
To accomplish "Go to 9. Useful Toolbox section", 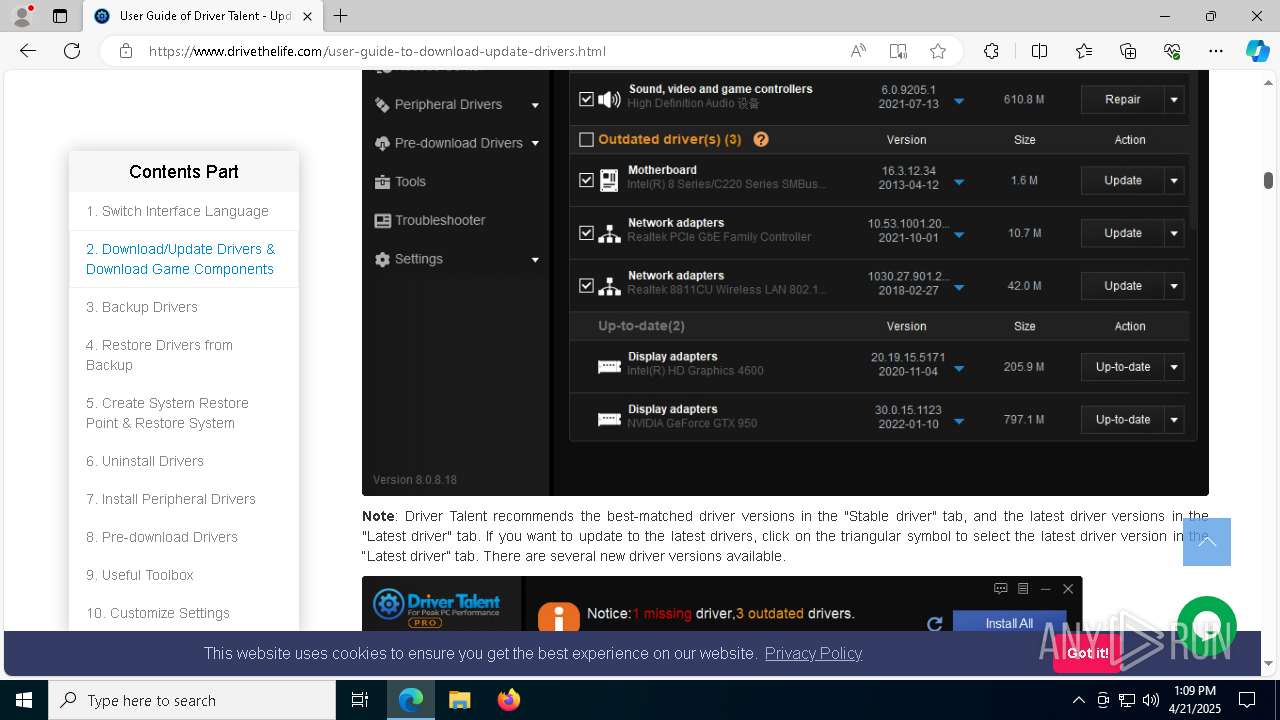I will click(x=140, y=575).
